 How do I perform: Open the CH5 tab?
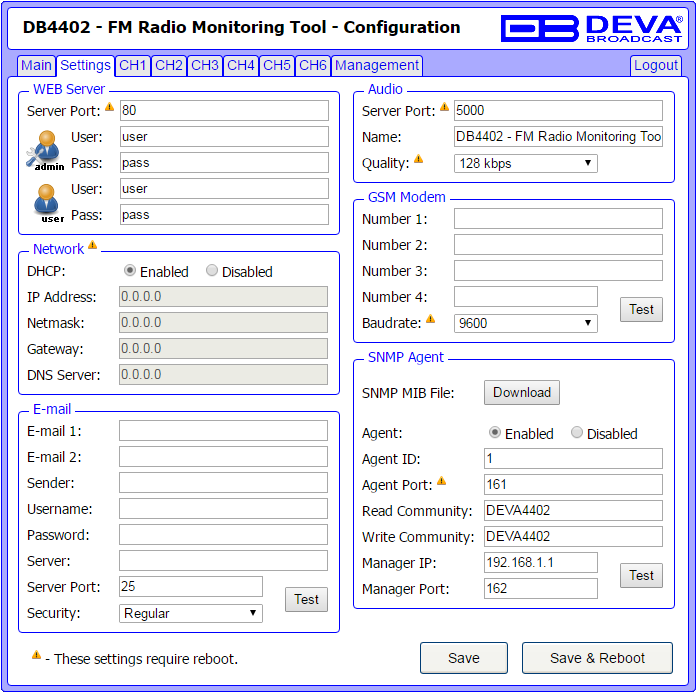tap(277, 65)
